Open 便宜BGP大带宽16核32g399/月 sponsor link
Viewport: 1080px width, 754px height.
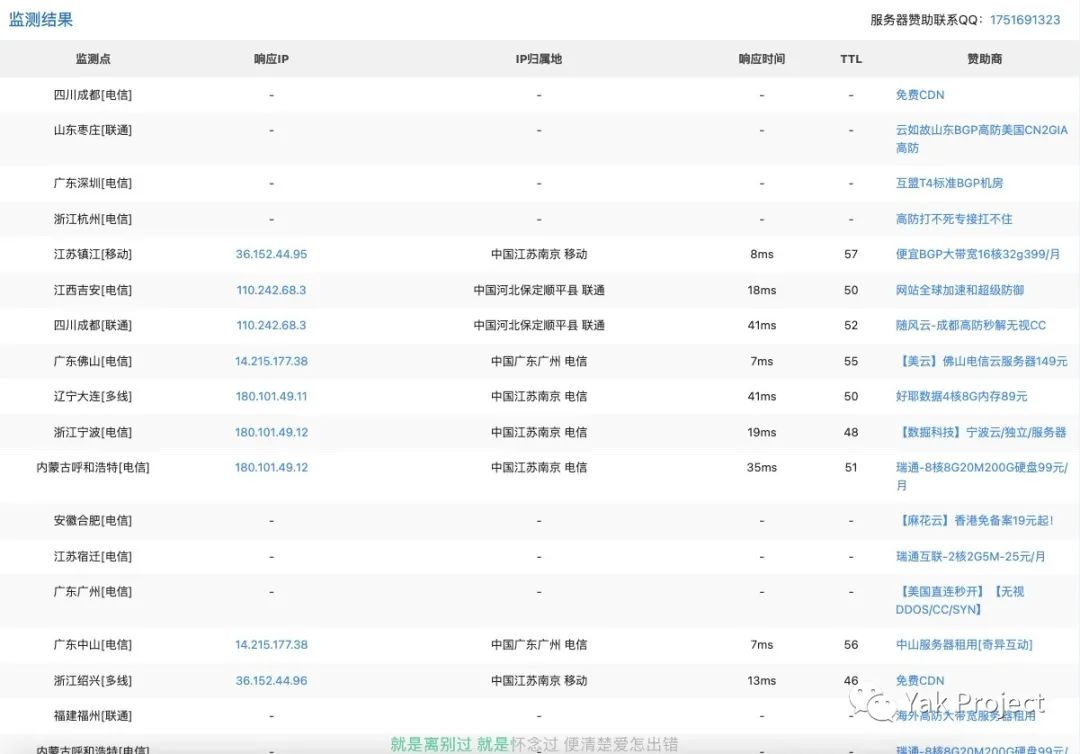[x=977, y=254]
